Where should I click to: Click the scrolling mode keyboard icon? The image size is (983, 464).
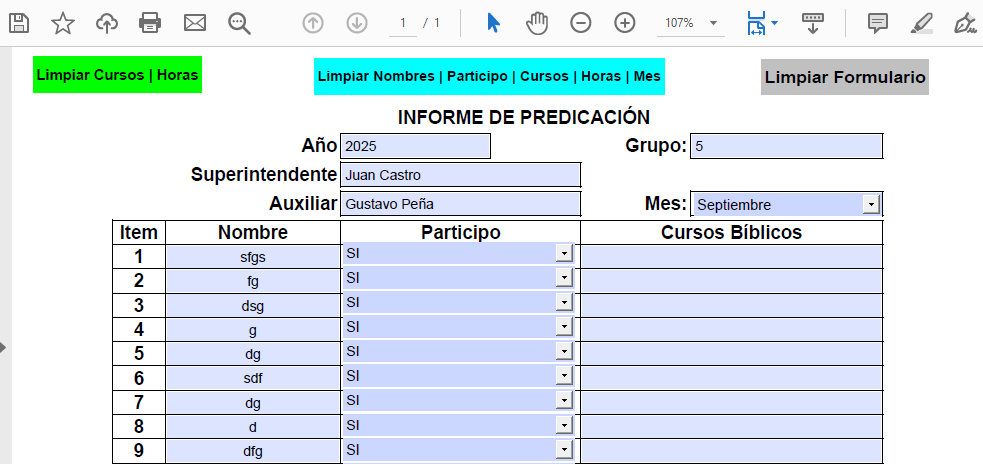[x=812, y=23]
